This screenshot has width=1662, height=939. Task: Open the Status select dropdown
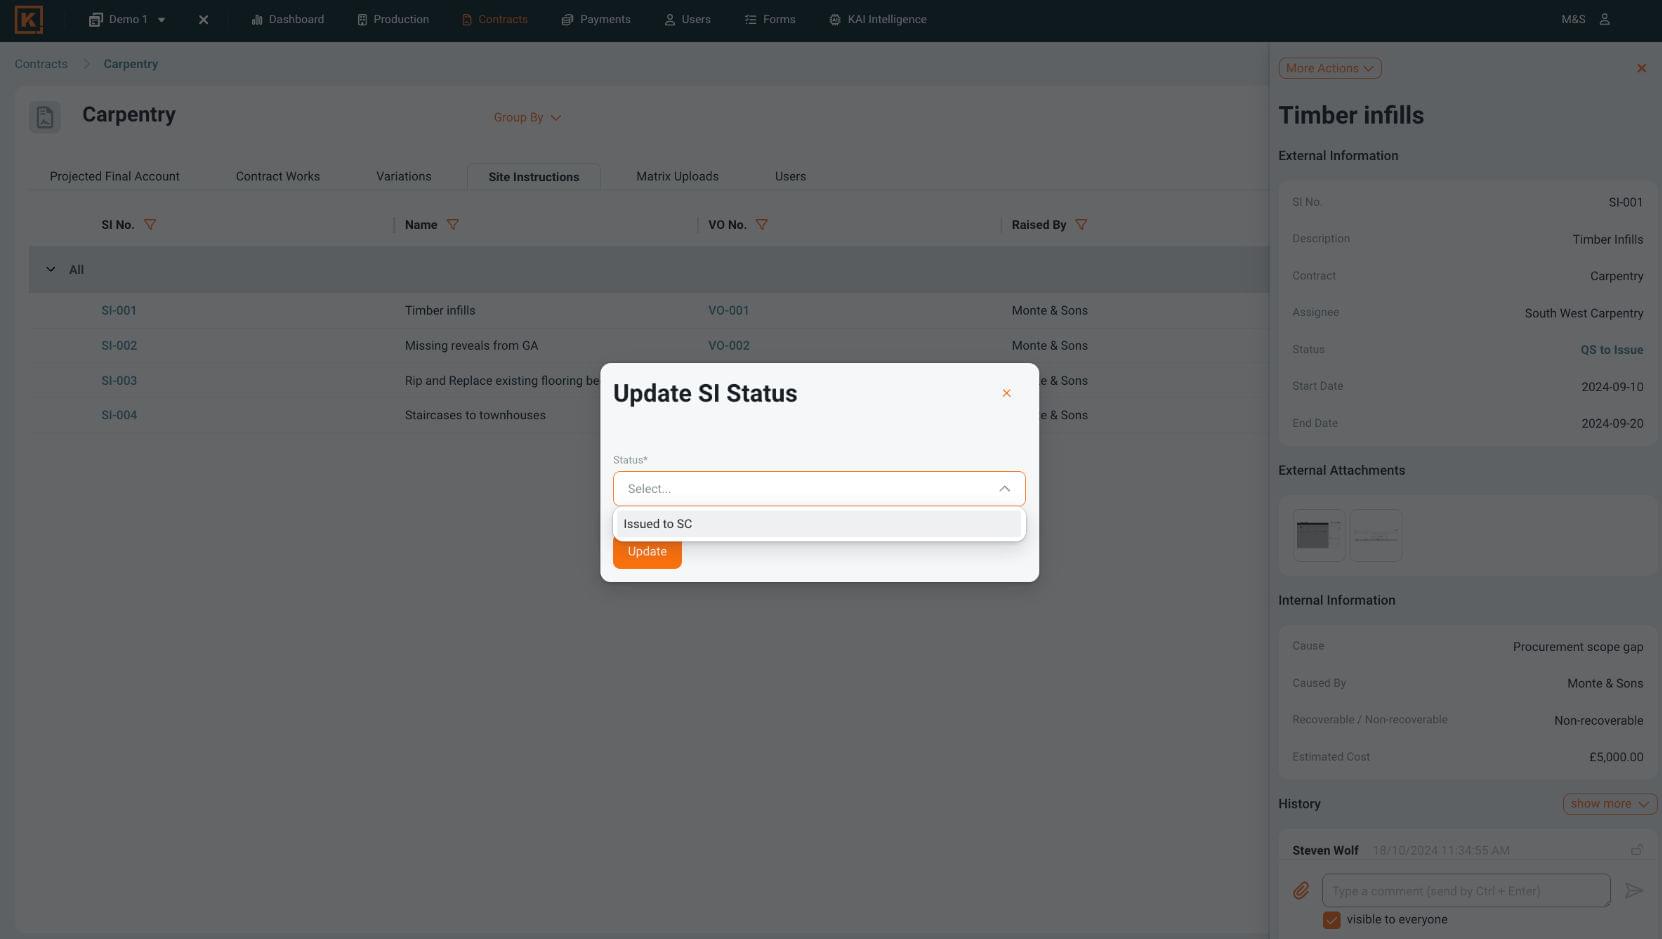(818, 489)
